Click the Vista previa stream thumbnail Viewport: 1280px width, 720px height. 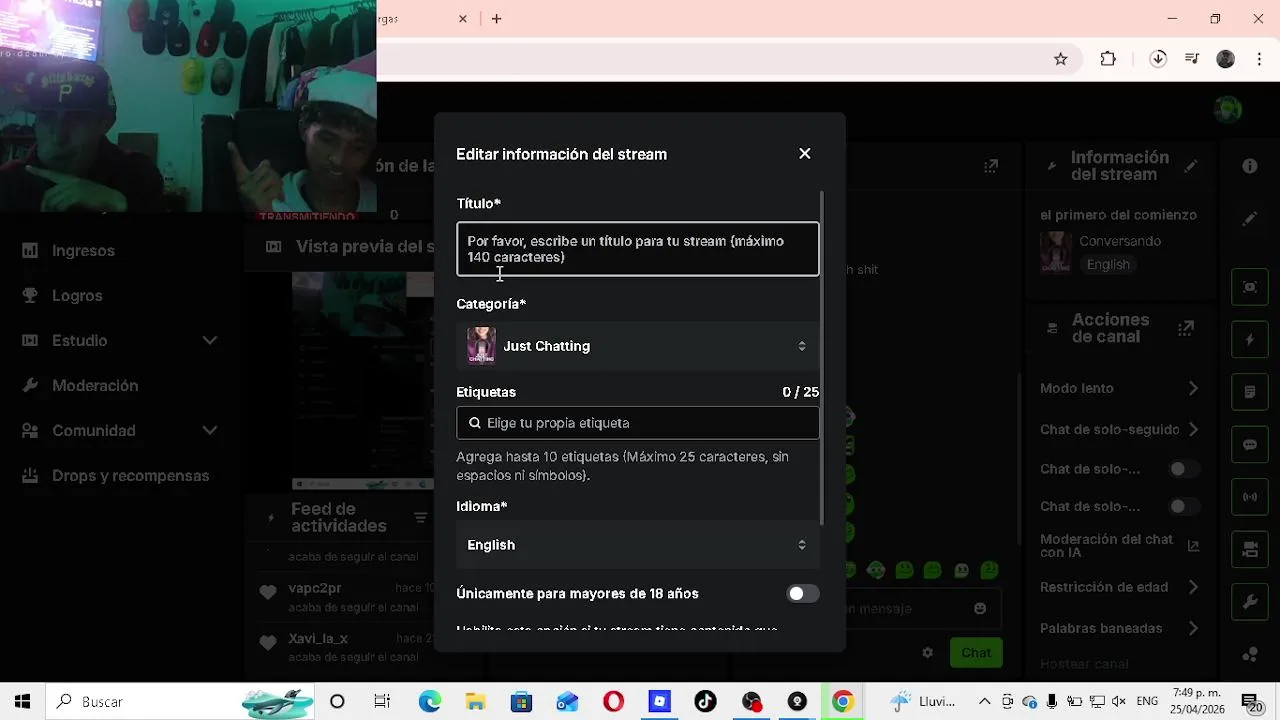[363, 380]
